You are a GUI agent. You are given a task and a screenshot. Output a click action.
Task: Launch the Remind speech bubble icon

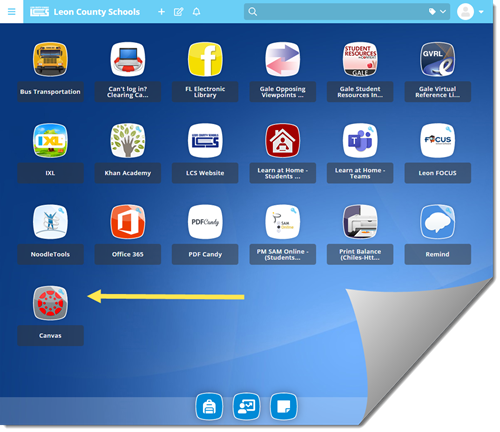coord(438,222)
